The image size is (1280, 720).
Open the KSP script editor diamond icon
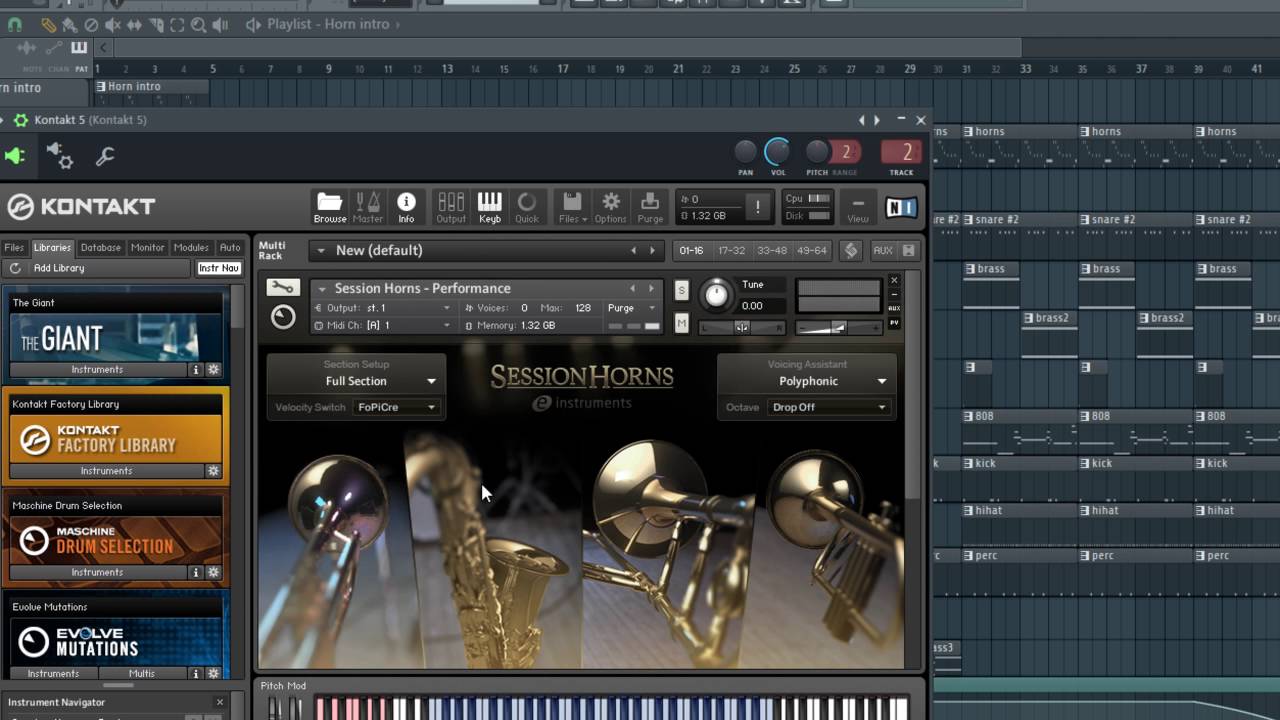point(851,250)
